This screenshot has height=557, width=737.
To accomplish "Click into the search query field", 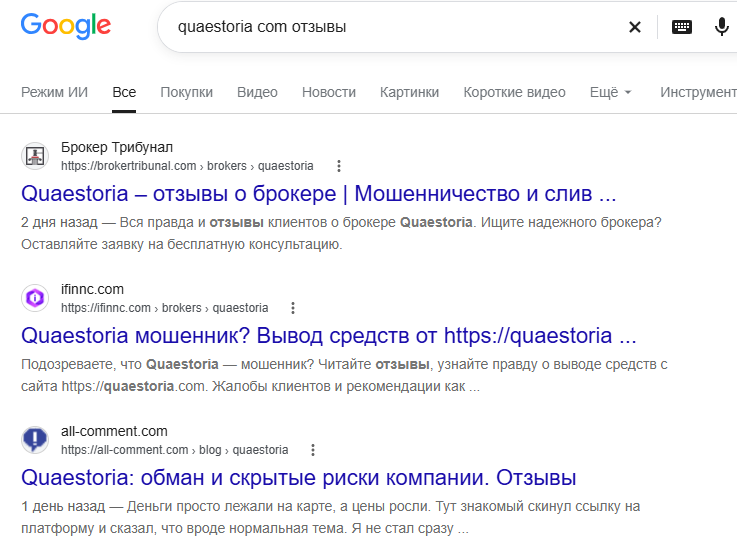I will click(395, 27).
